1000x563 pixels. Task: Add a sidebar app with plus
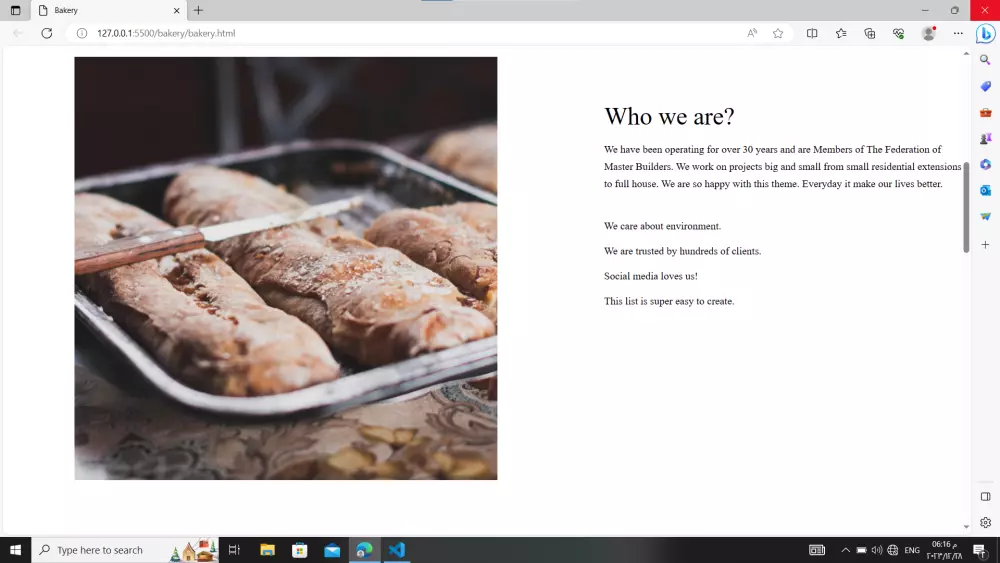coord(985,245)
